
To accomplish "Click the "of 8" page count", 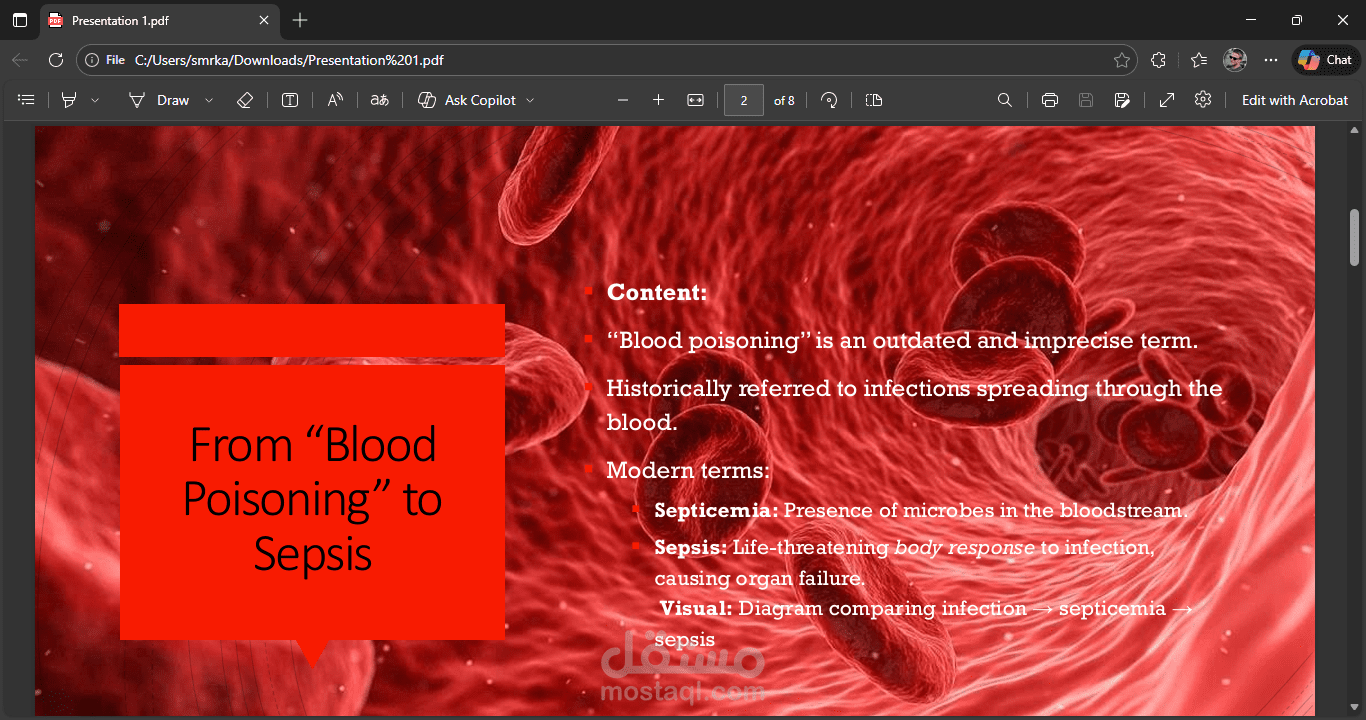I will tap(784, 100).
